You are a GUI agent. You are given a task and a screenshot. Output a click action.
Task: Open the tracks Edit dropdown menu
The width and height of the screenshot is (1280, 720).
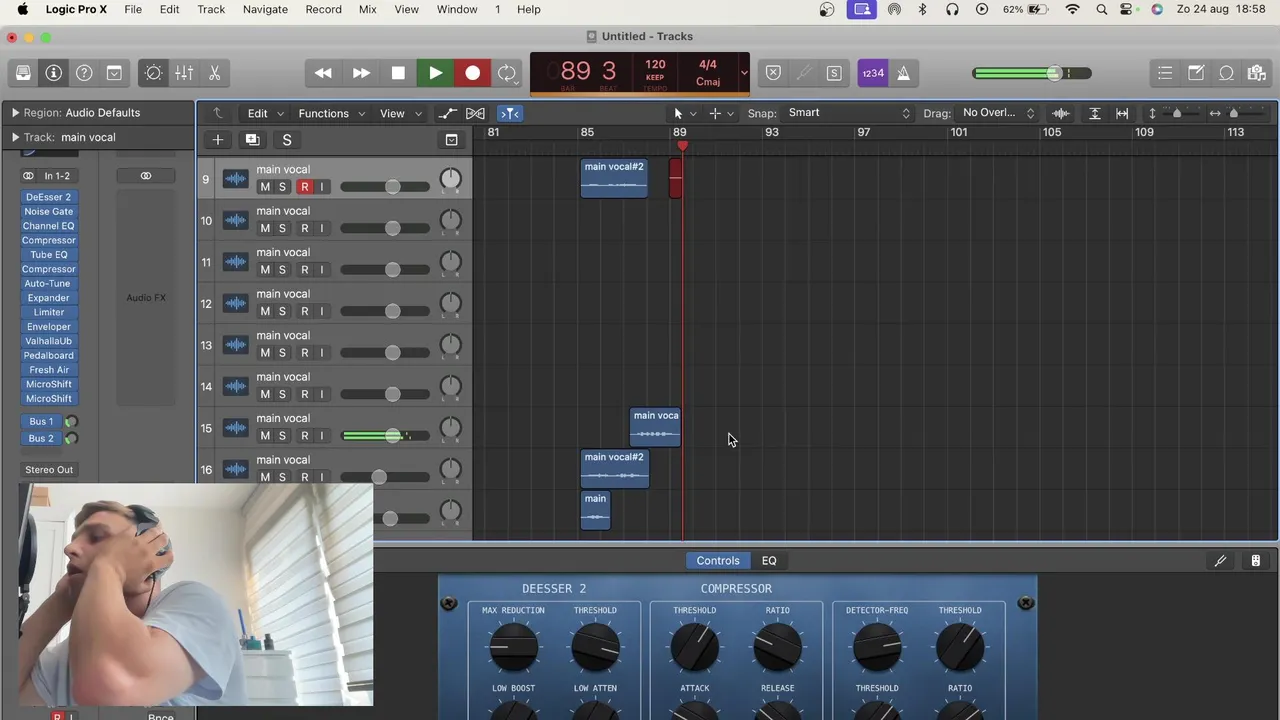(x=266, y=113)
